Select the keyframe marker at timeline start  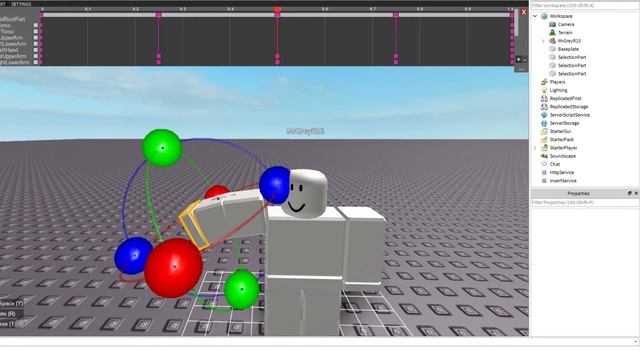tap(41, 15)
